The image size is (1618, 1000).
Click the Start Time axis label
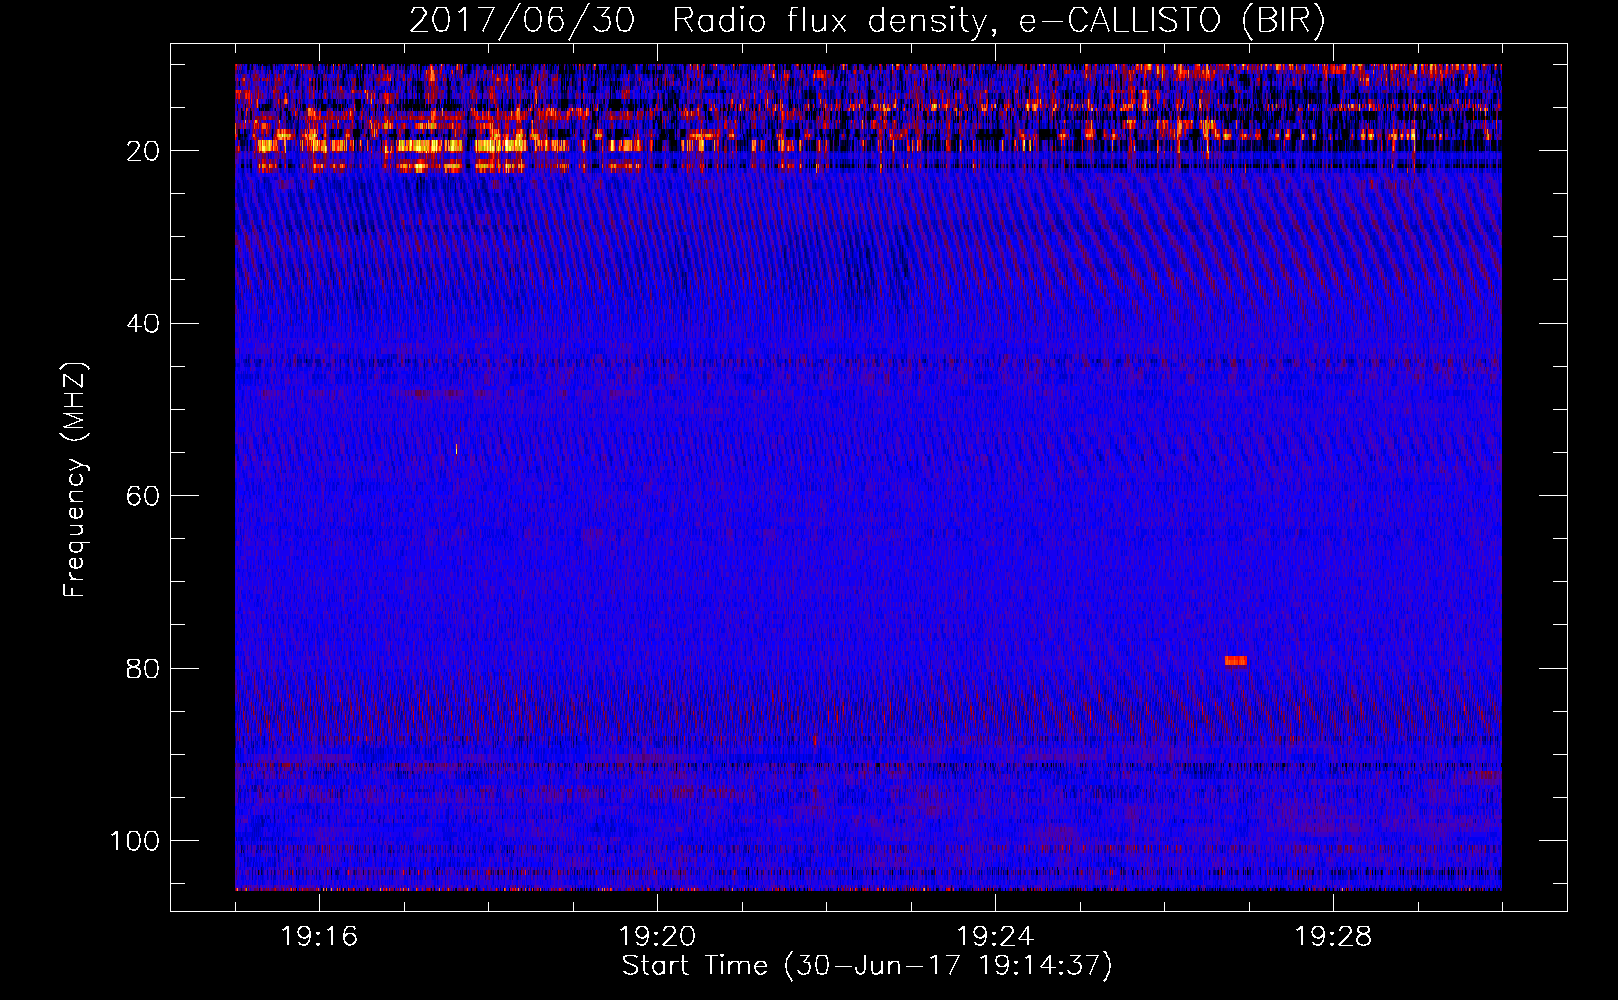pos(867,966)
